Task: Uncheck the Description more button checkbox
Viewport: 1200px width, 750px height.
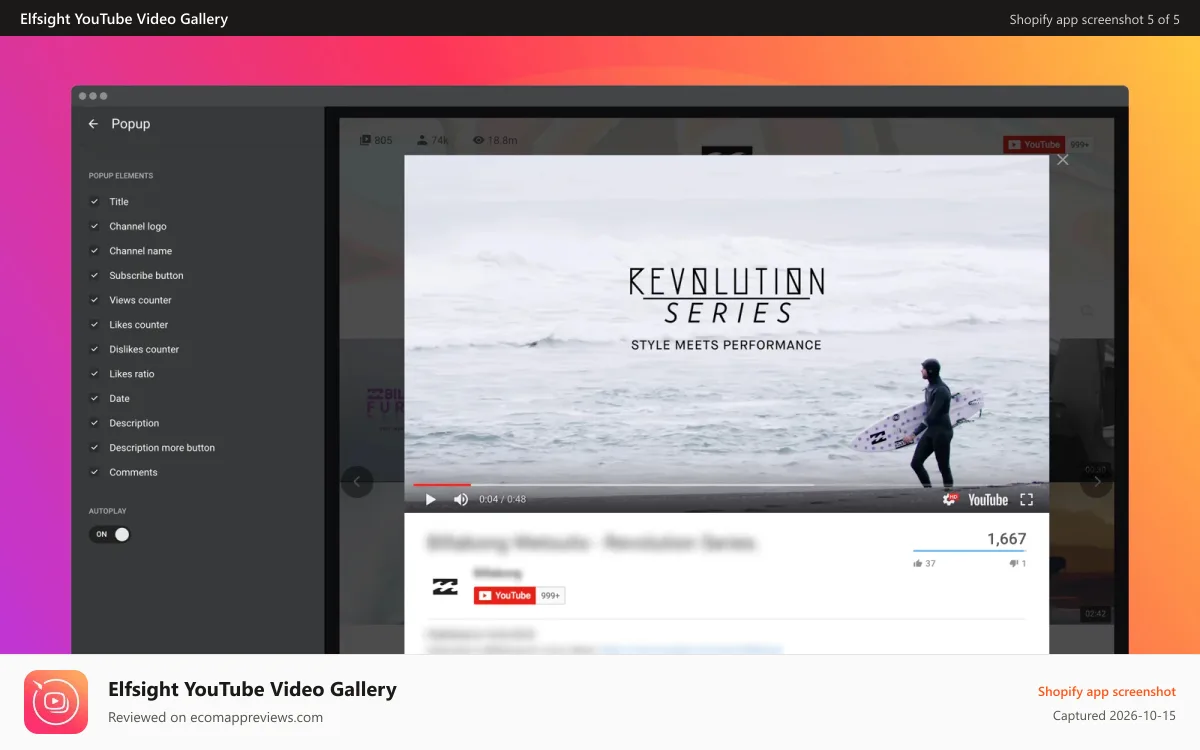Action: click(95, 448)
